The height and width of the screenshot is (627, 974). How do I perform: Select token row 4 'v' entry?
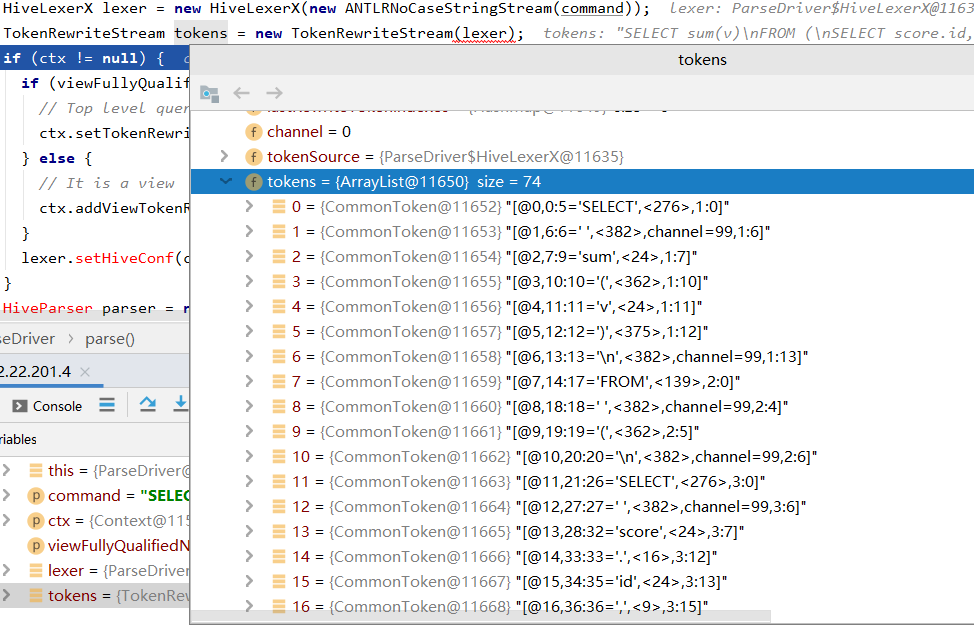[582, 306]
